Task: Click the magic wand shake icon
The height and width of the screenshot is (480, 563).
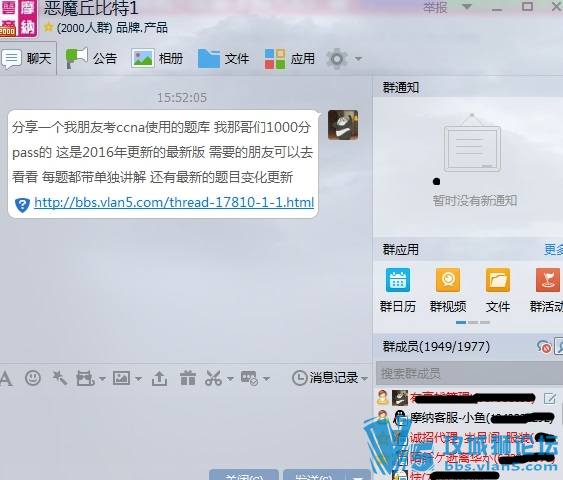Action: click(x=59, y=378)
